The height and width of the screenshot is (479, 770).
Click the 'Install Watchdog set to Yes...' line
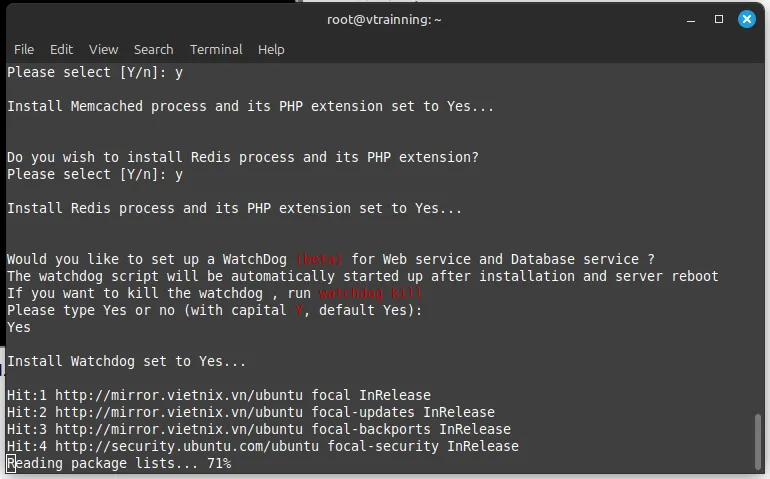(126, 361)
